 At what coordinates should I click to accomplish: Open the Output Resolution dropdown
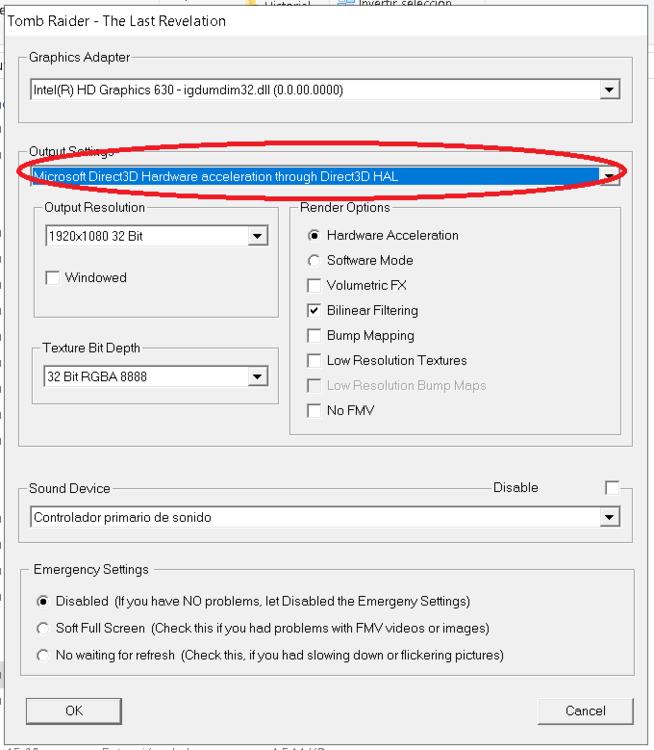(x=257, y=236)
